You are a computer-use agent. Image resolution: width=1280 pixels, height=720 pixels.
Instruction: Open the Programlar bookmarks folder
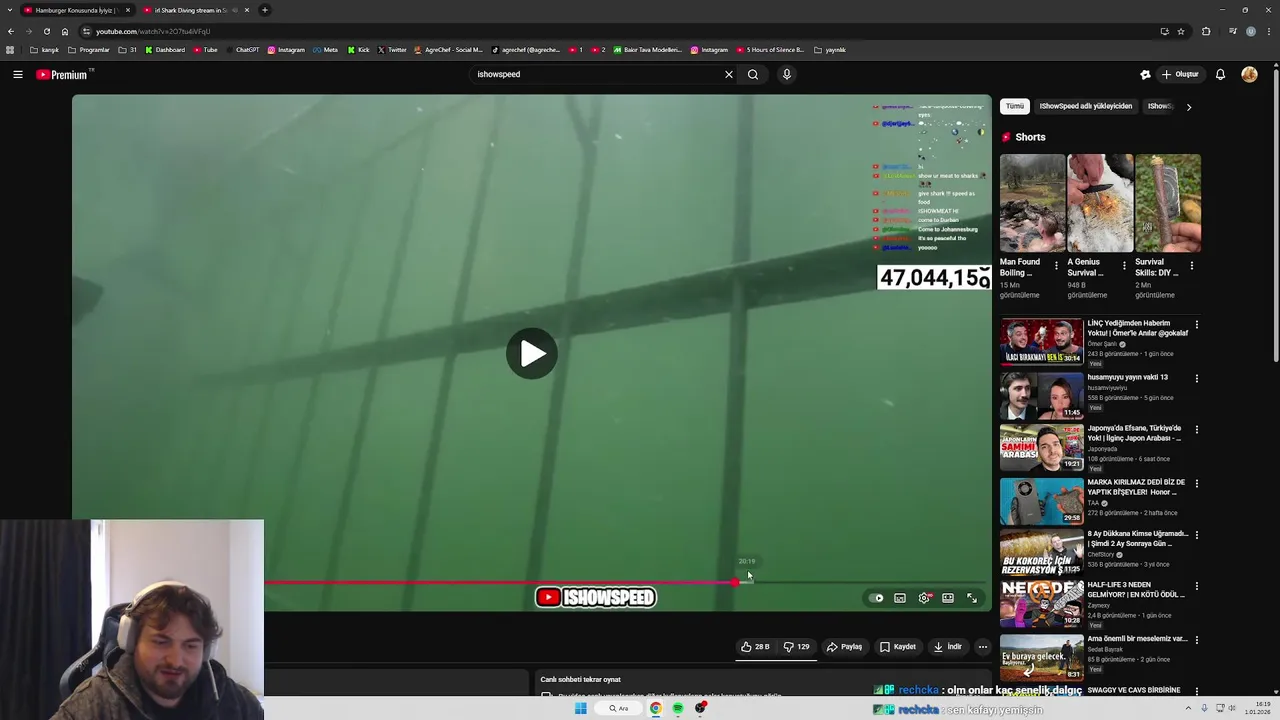(89, 50)
